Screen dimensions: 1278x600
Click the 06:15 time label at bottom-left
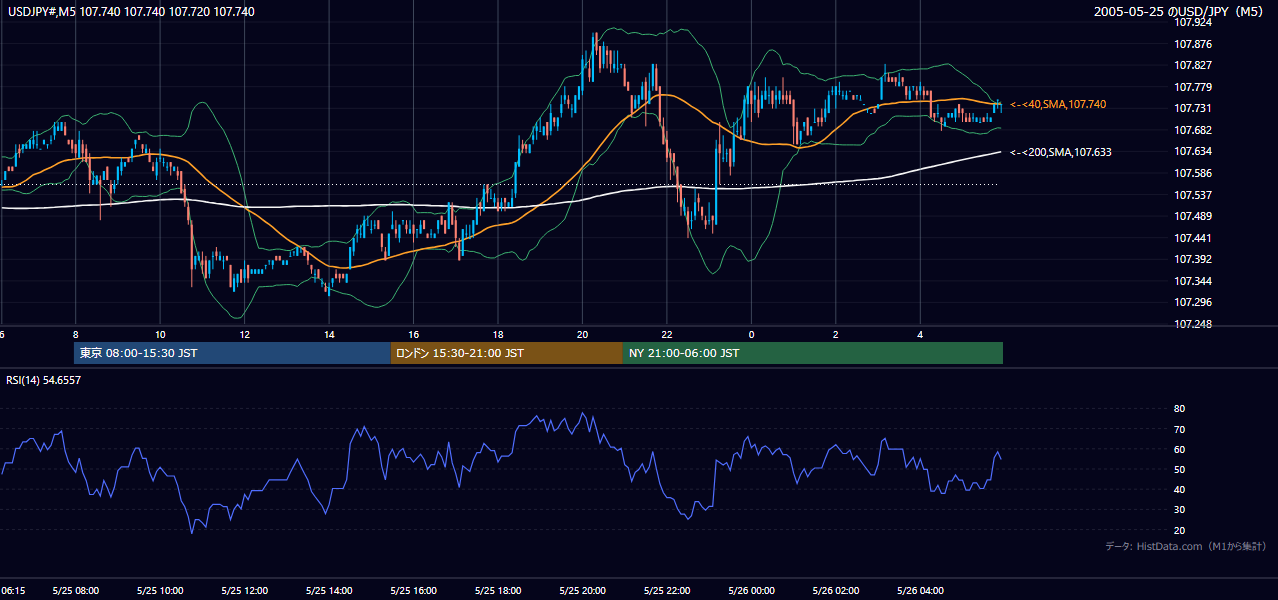pyautogui.click(x=13, y=591)
